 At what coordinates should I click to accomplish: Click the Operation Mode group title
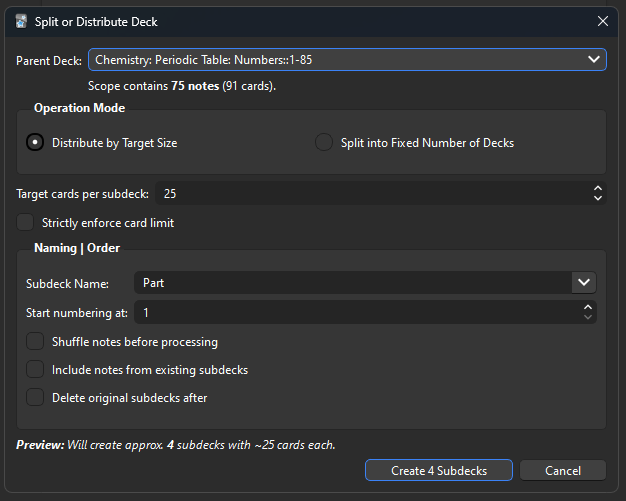pyautogui.click(x=79, y=108)
